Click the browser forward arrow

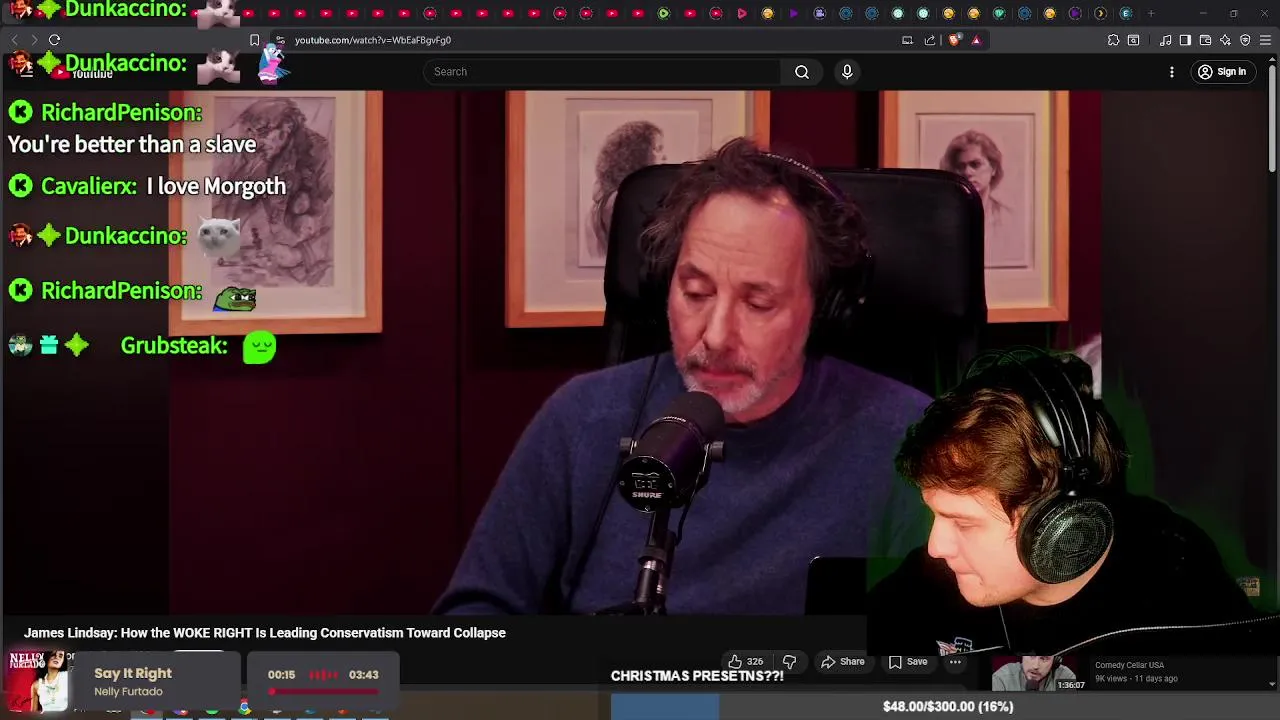tap(34, 40)
